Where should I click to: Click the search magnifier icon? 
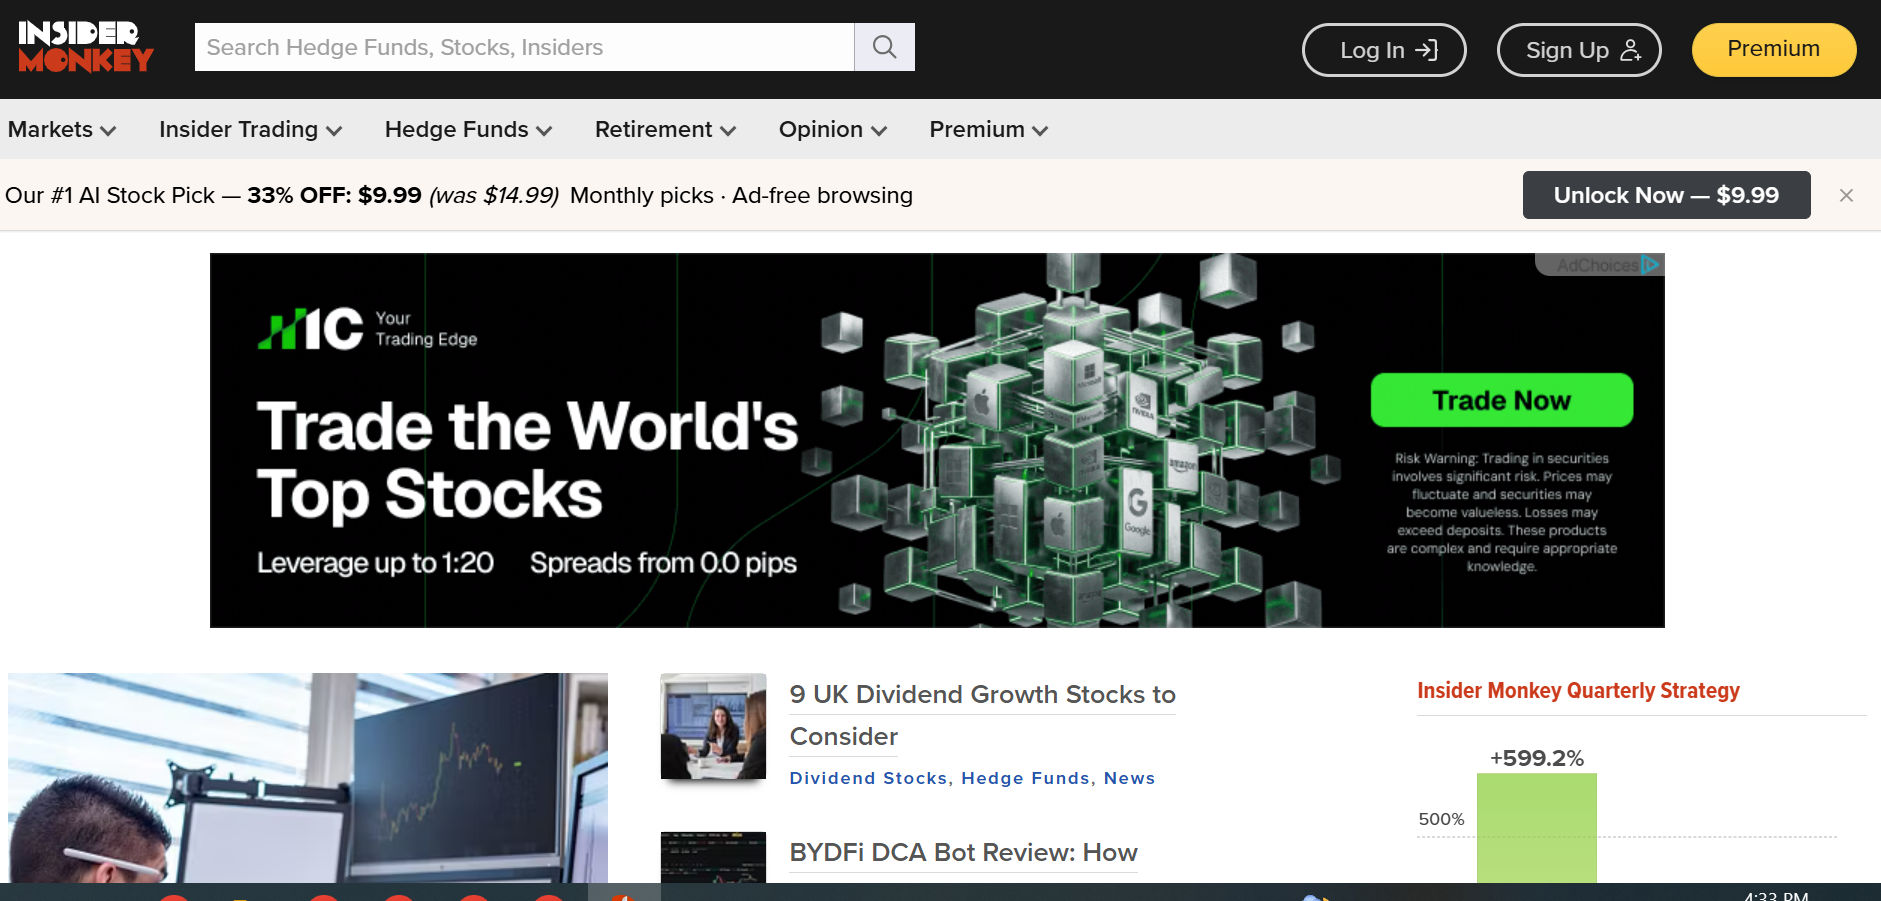coord(884,47)
